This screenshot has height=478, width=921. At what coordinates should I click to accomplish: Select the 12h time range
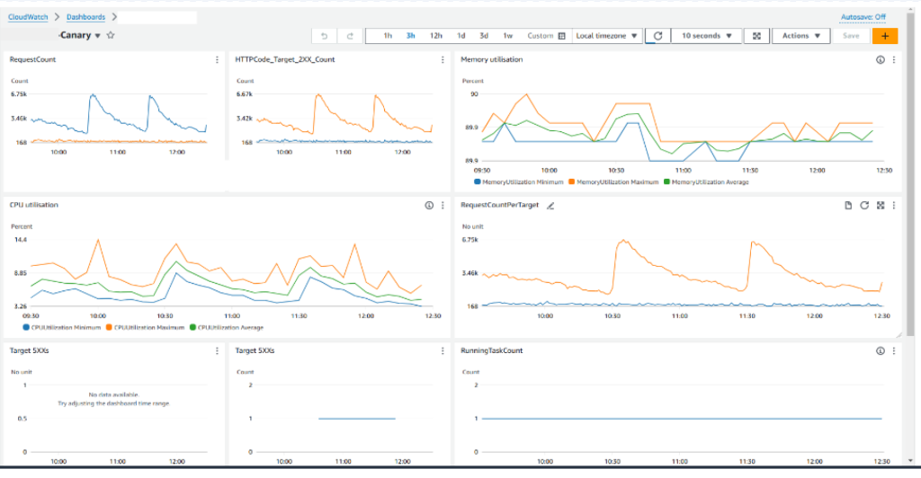pyautogui.click(x=436, y=36)
